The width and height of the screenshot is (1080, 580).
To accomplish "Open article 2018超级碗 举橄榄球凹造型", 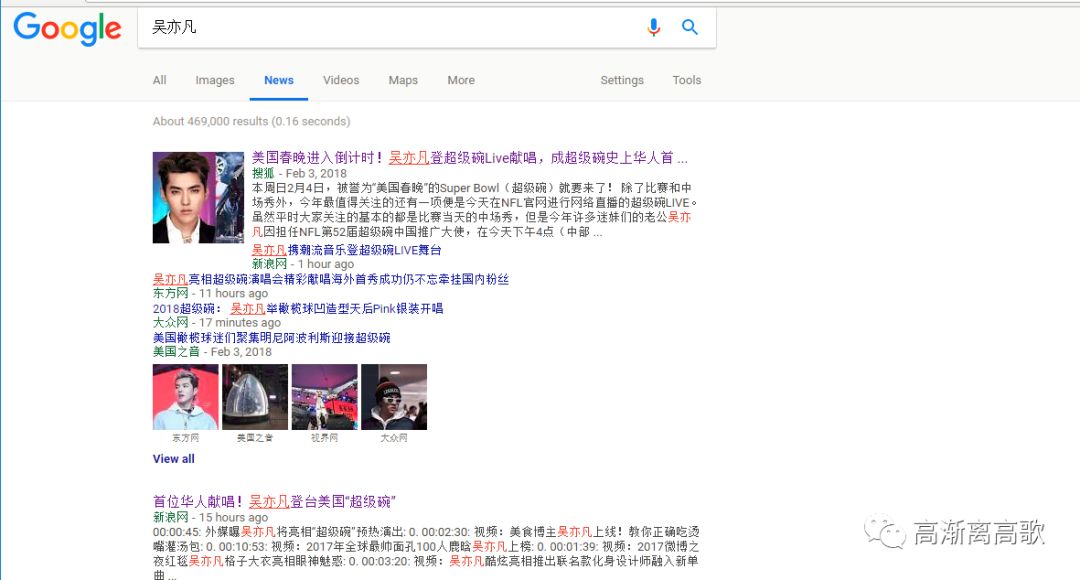I will pyautogui.click(x=298, y=308).
